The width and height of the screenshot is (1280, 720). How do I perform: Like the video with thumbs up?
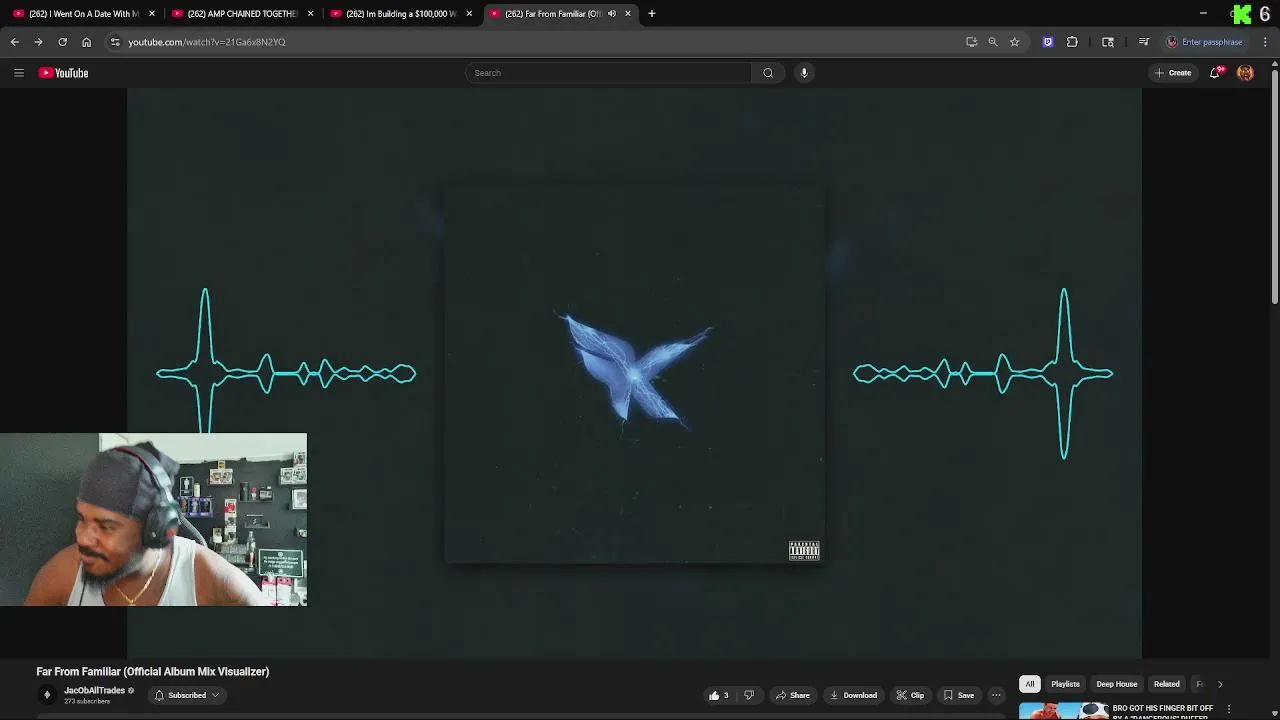(x=719, y=695)
